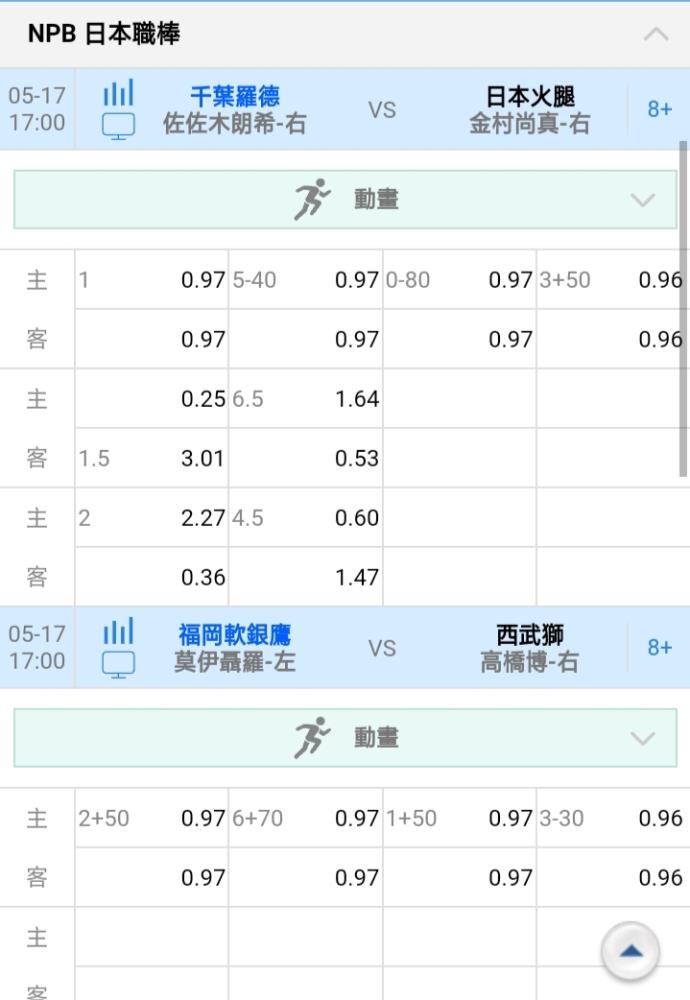Tap the 05-17 17:00 time of 千葉羅德 match
This screenshot has height=1000, width=690.
pyautogui.click(x=37, y=109)
